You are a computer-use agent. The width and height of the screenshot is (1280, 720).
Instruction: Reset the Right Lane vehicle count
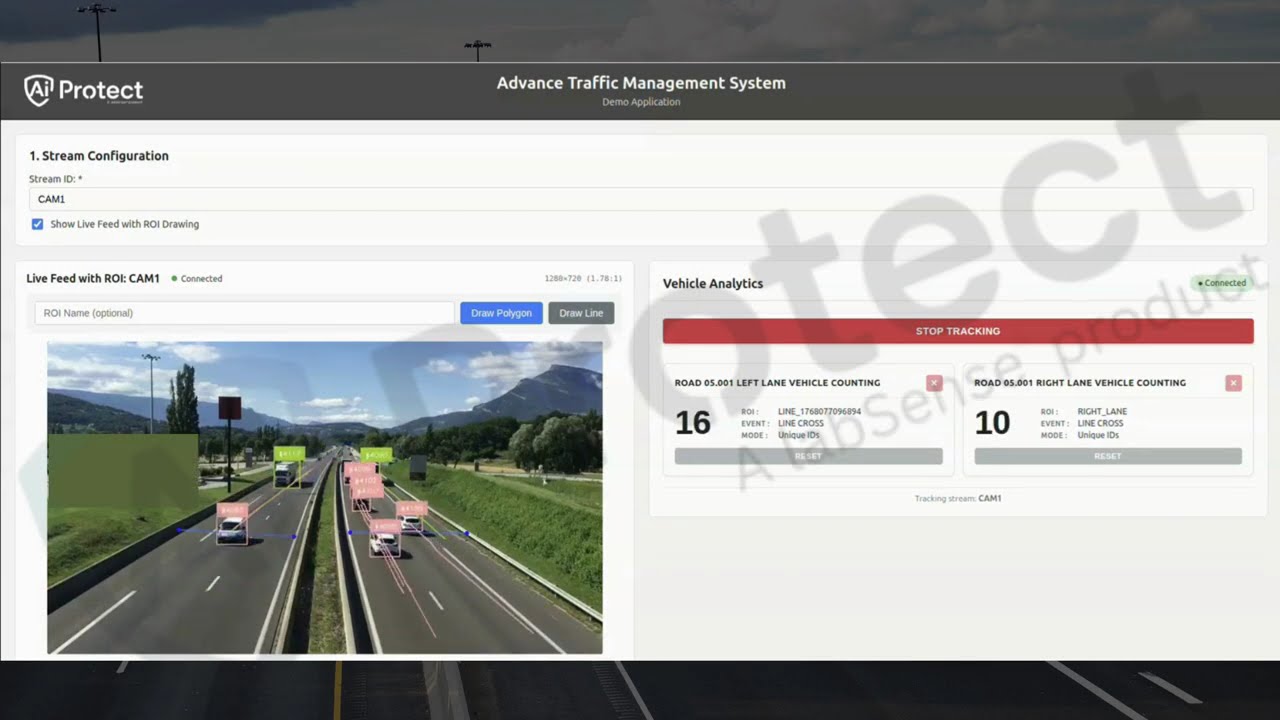click(1108, 456)
